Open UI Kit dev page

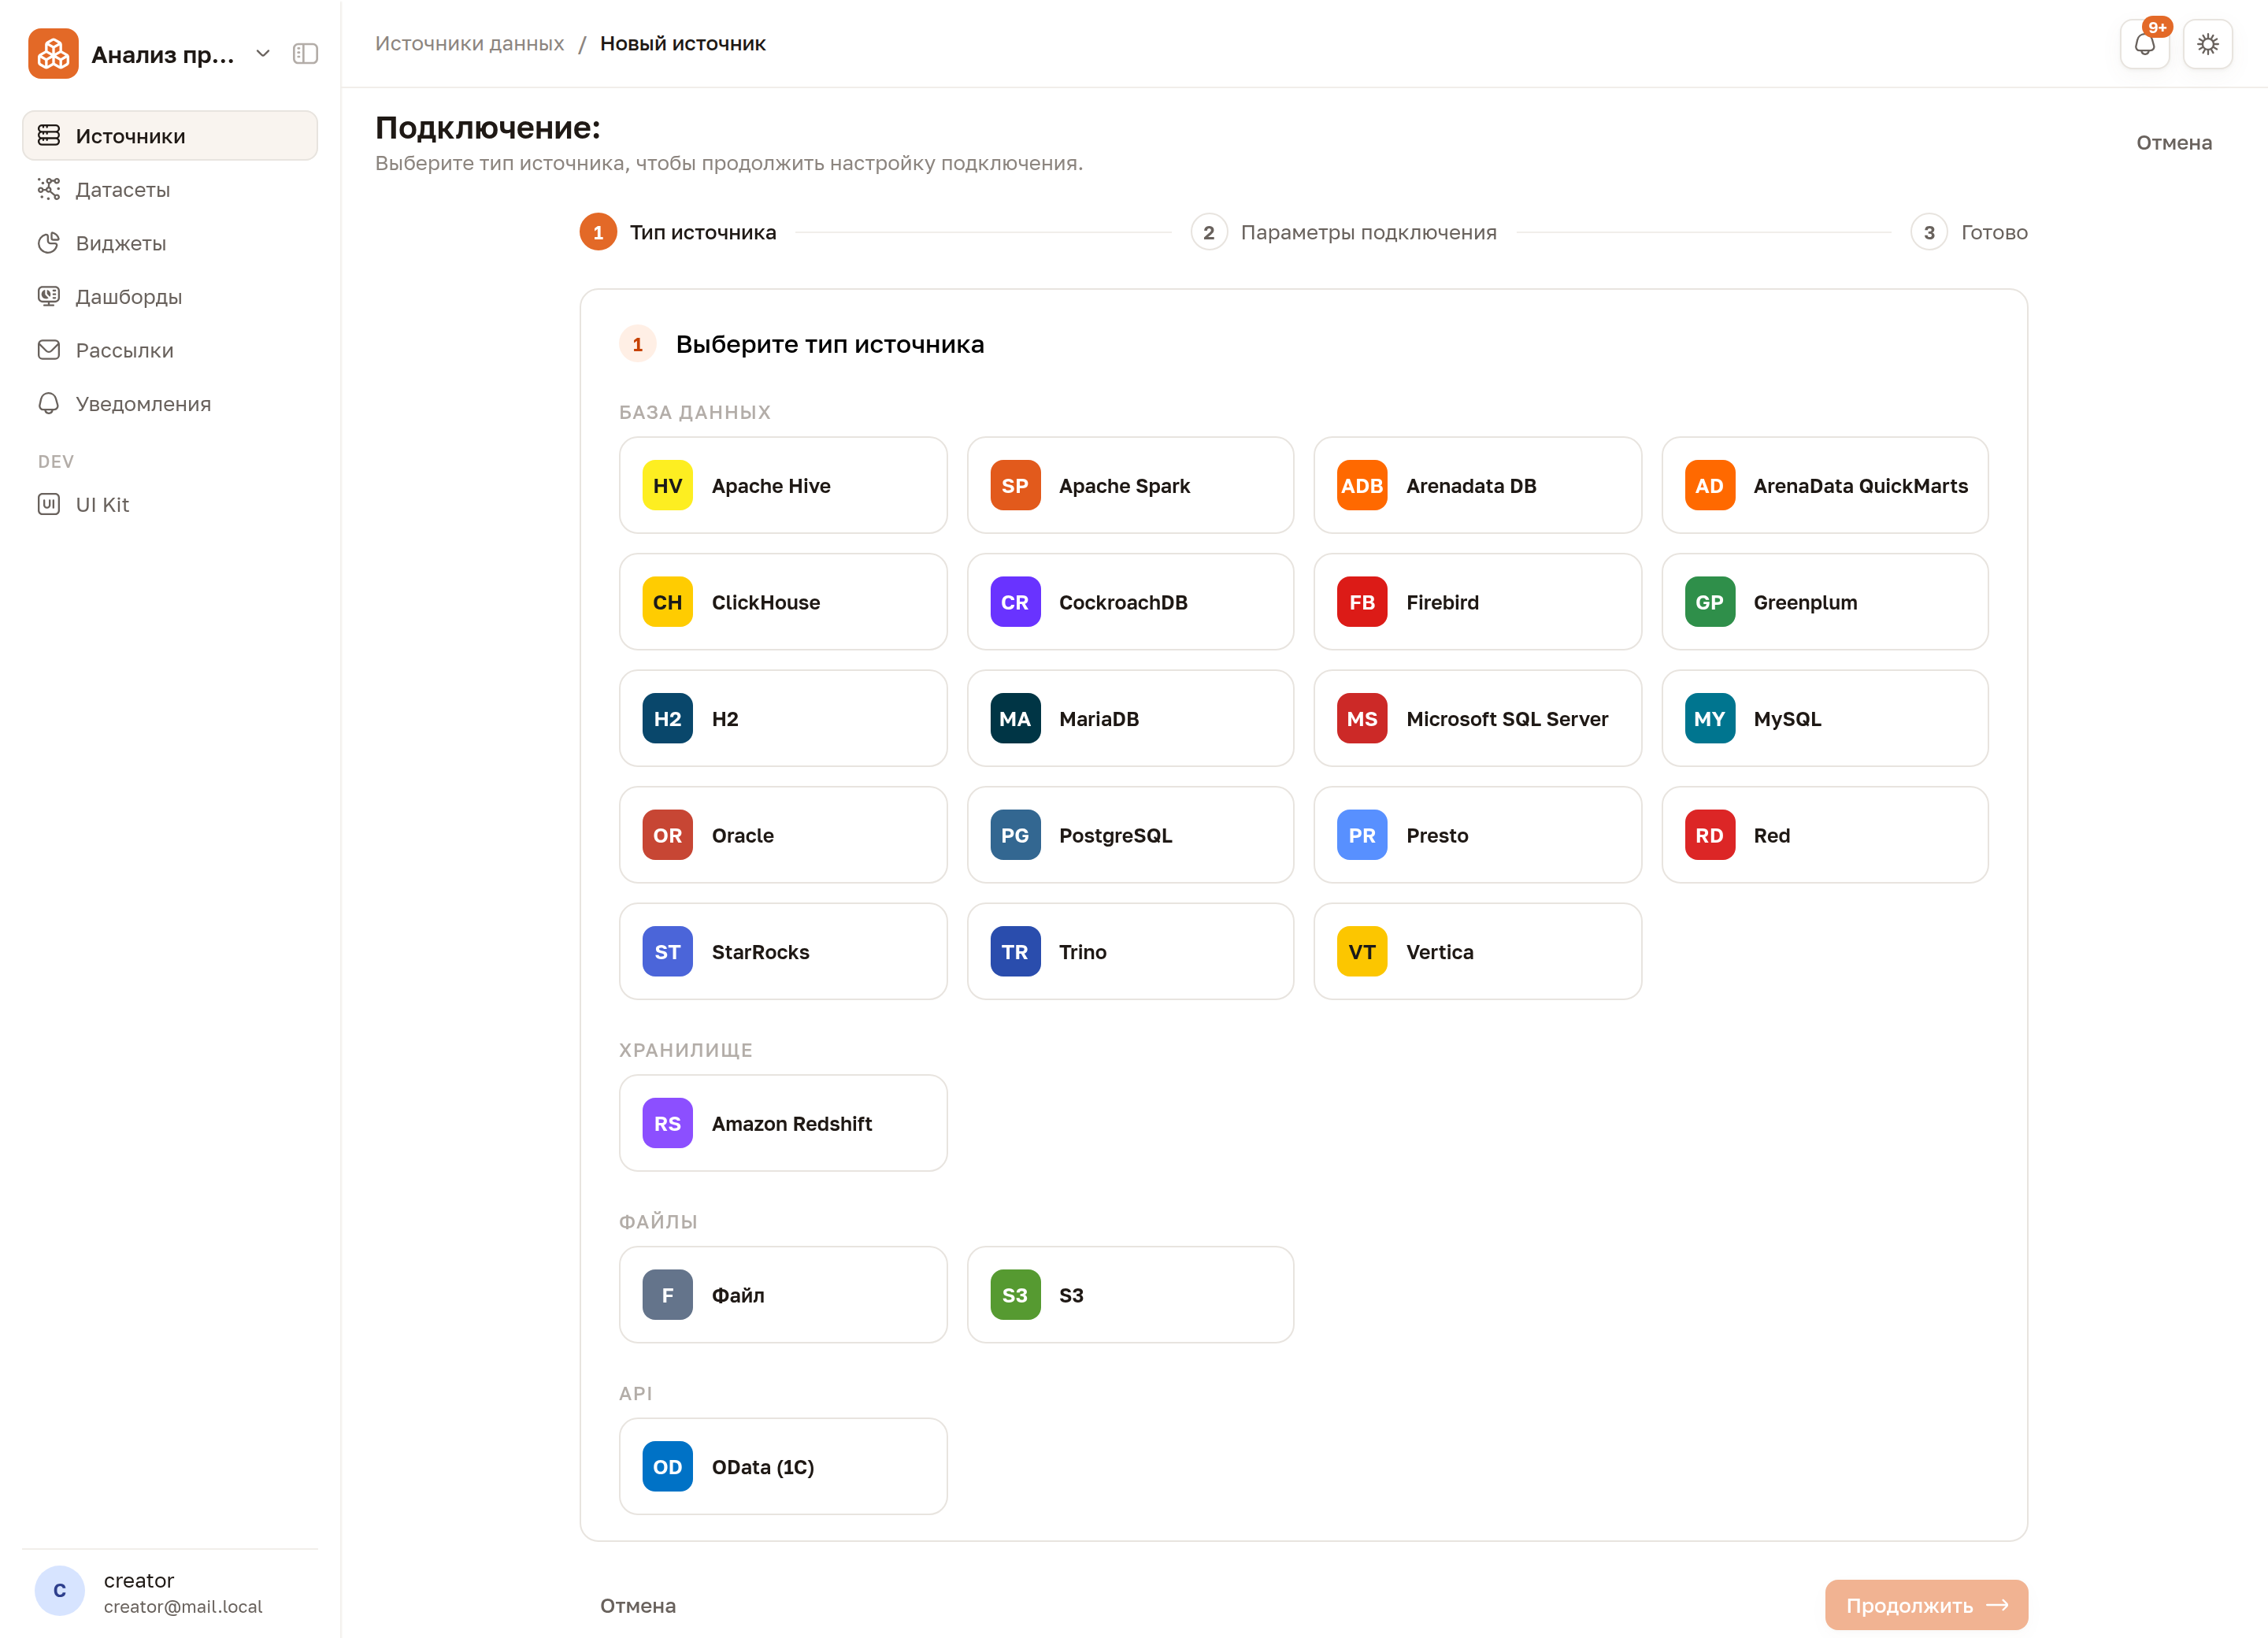tap(170, 504)
